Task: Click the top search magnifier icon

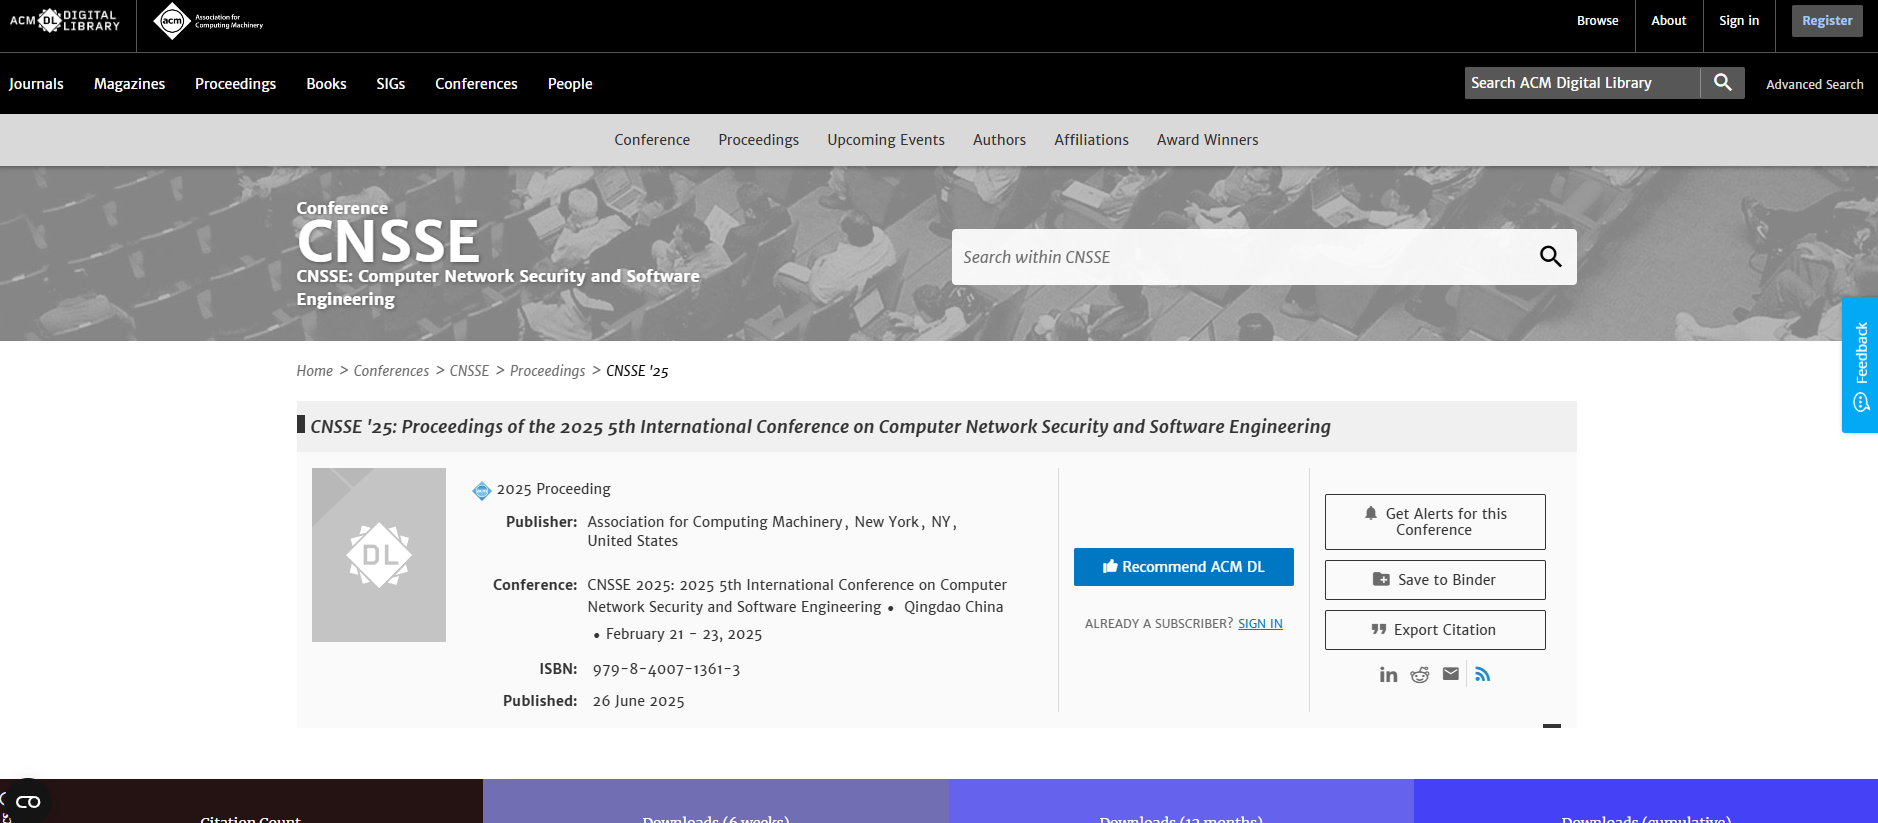Action: coord(1722,83)
